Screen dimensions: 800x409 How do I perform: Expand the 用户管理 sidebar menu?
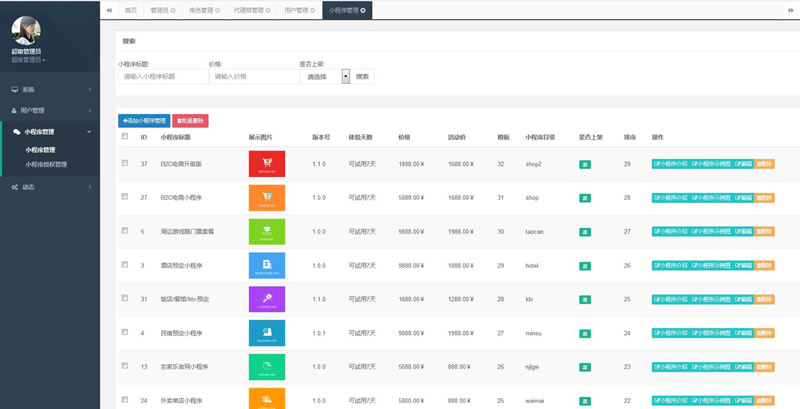(50, 110)
